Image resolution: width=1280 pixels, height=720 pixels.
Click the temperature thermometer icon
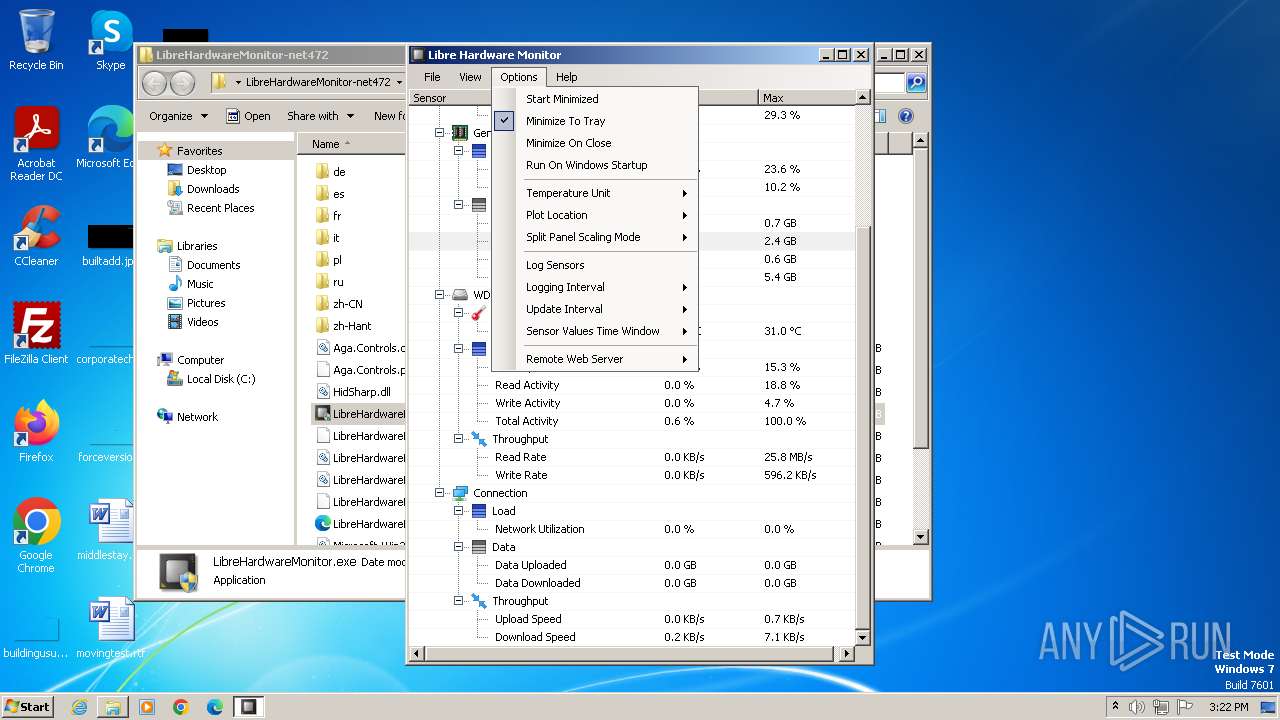478,313
